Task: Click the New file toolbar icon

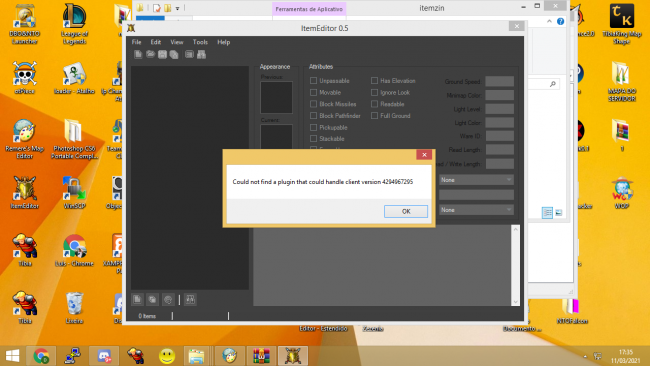Action: click(138, 54)
